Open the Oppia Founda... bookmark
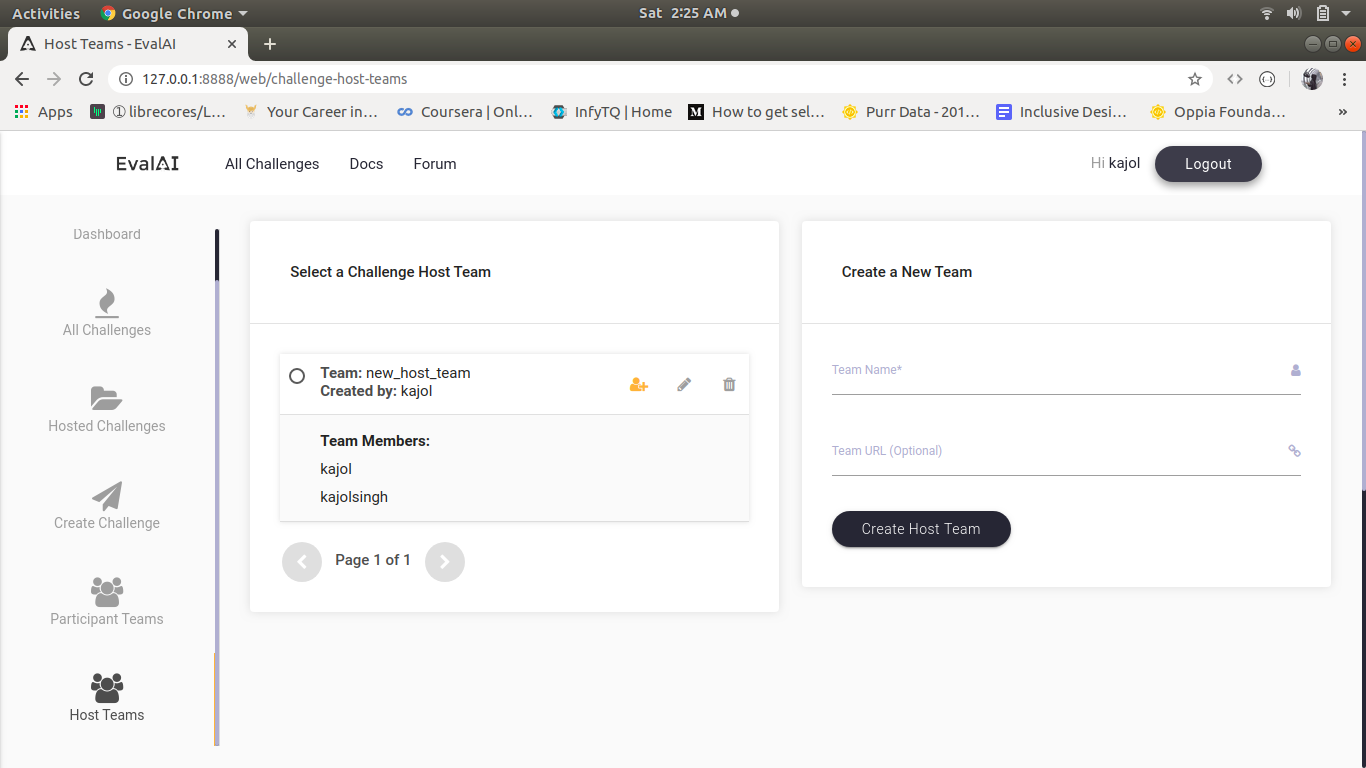Image resolution: width=1366 pixels, height=768 pixels. point(1218,112)
